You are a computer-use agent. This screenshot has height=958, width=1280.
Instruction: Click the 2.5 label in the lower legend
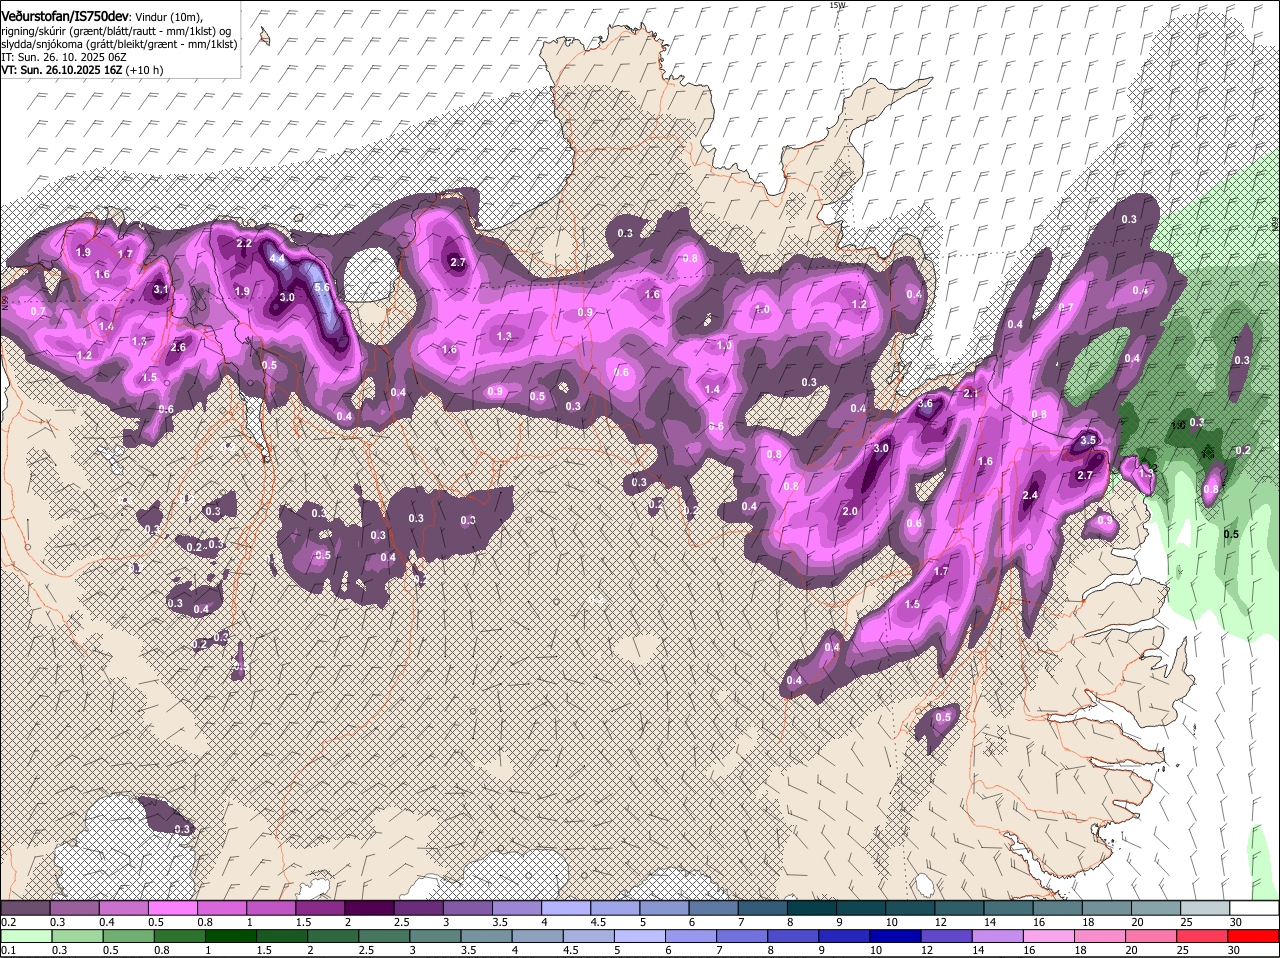tap(365, 950)
